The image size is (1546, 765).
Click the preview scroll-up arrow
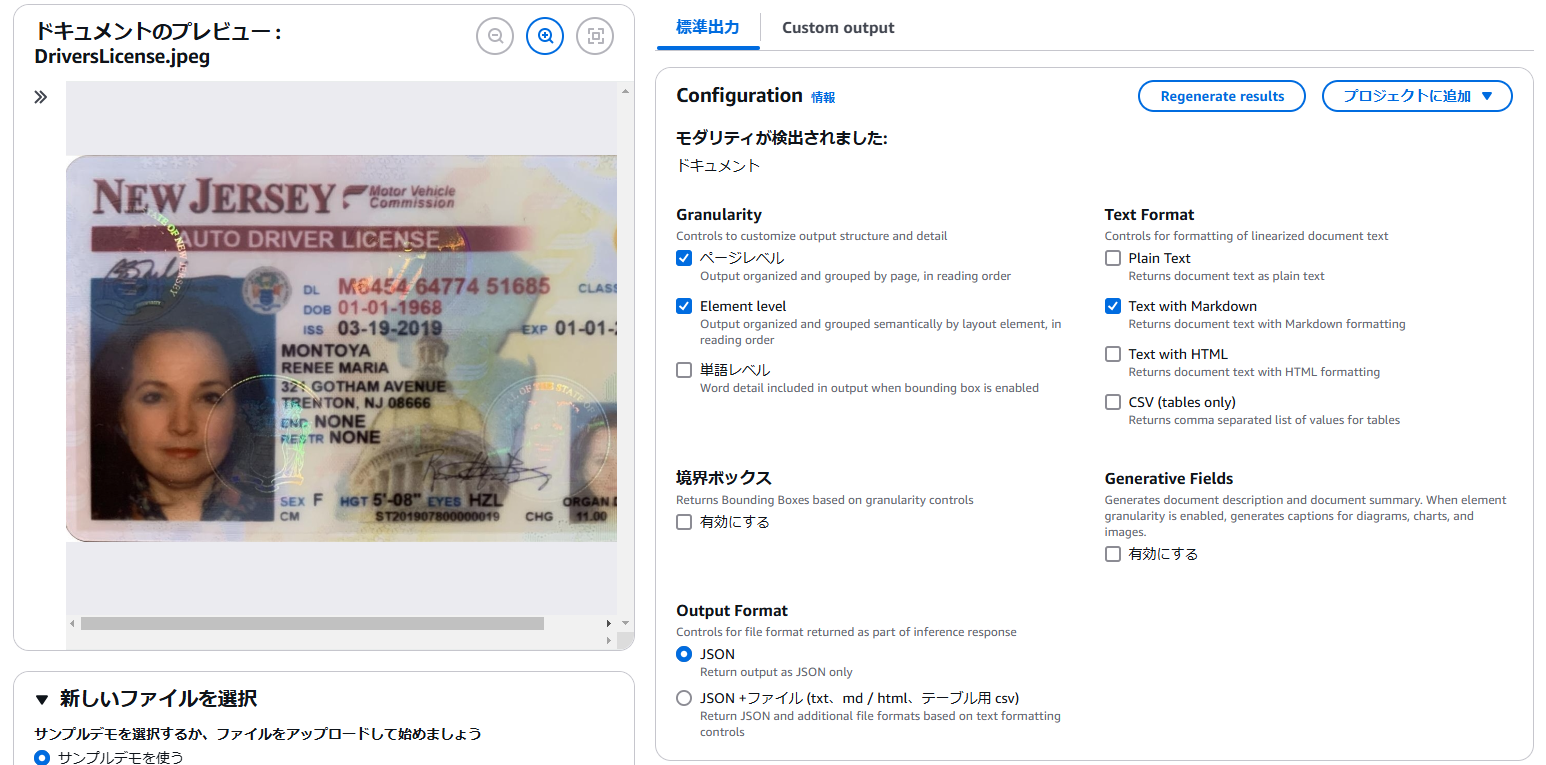(x=625, y=91)
